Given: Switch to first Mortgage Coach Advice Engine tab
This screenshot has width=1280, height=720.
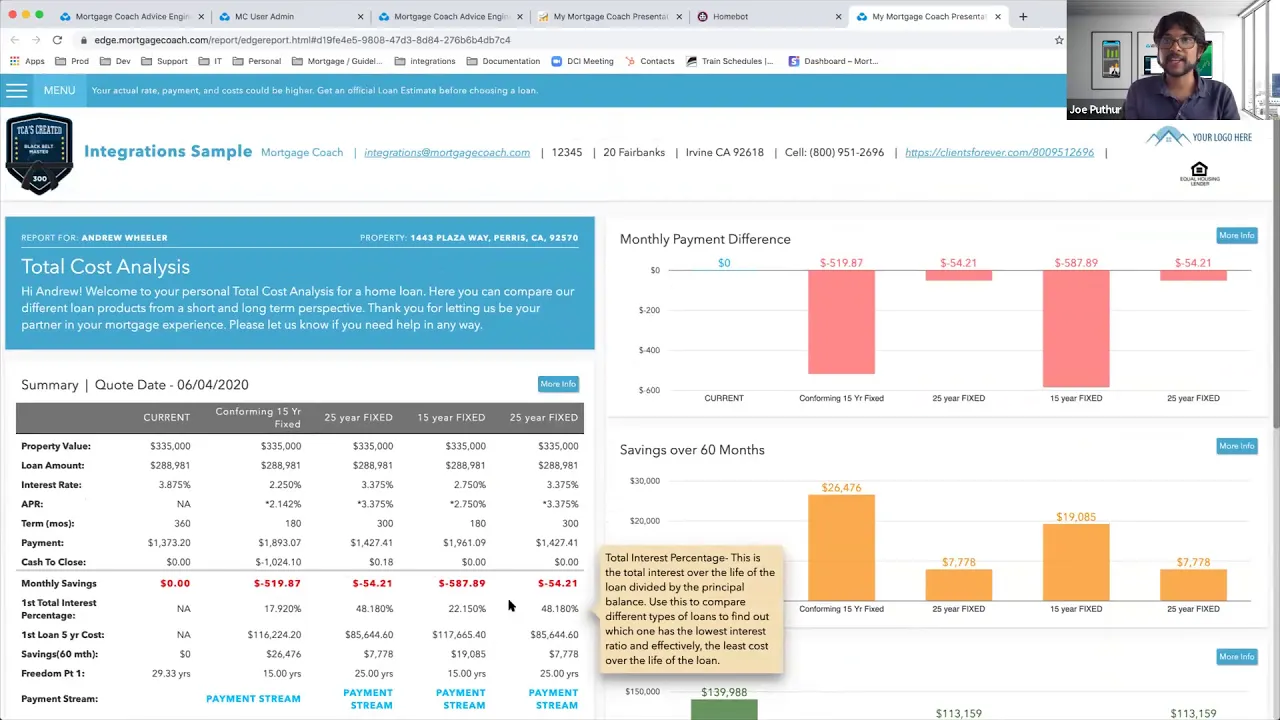Looking at the screenshot, I should click(x=130, y=16).
